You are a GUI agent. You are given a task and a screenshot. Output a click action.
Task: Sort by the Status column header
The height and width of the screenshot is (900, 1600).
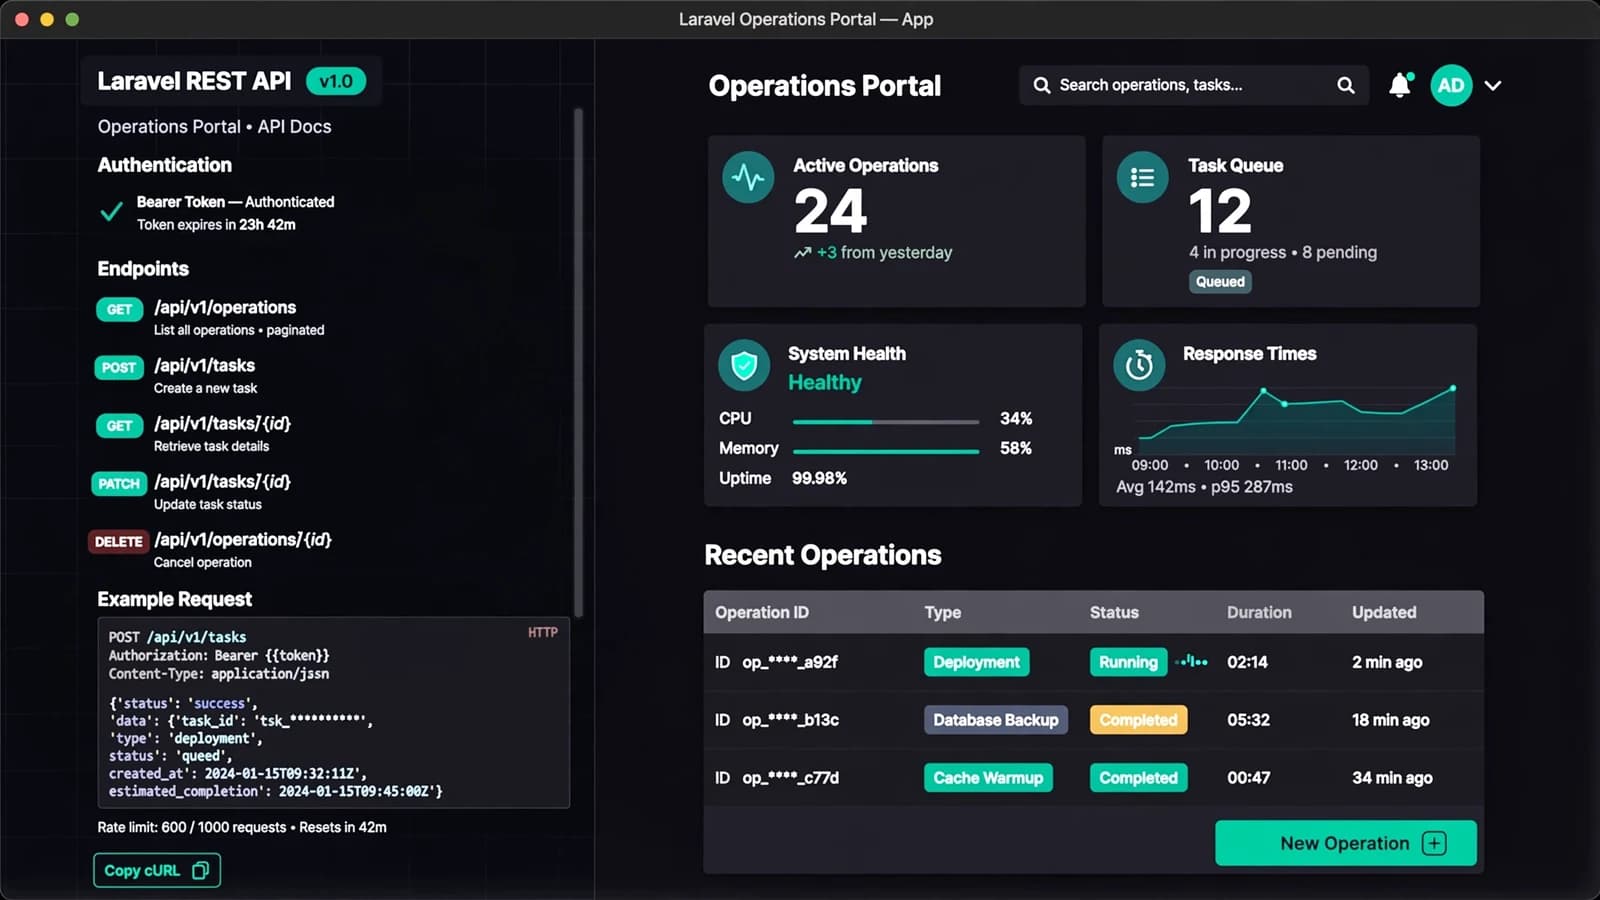(1114, 612)
